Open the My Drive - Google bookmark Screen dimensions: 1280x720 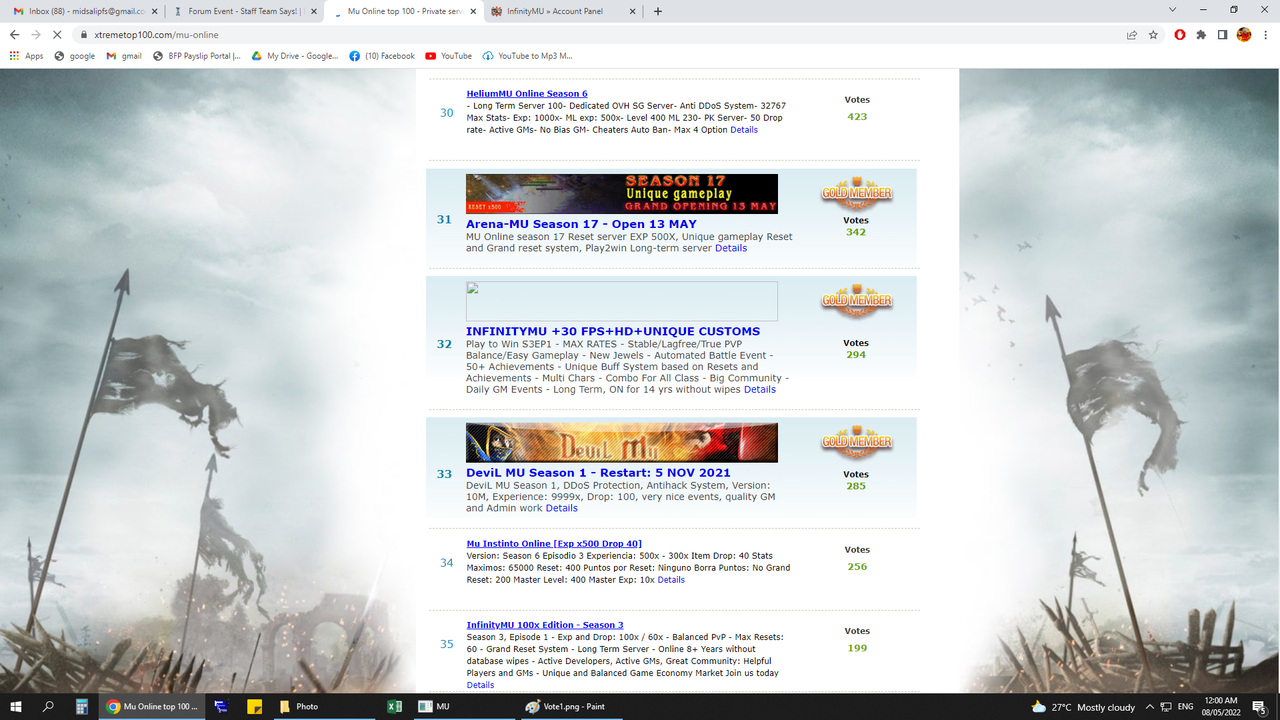coord(295,56)
